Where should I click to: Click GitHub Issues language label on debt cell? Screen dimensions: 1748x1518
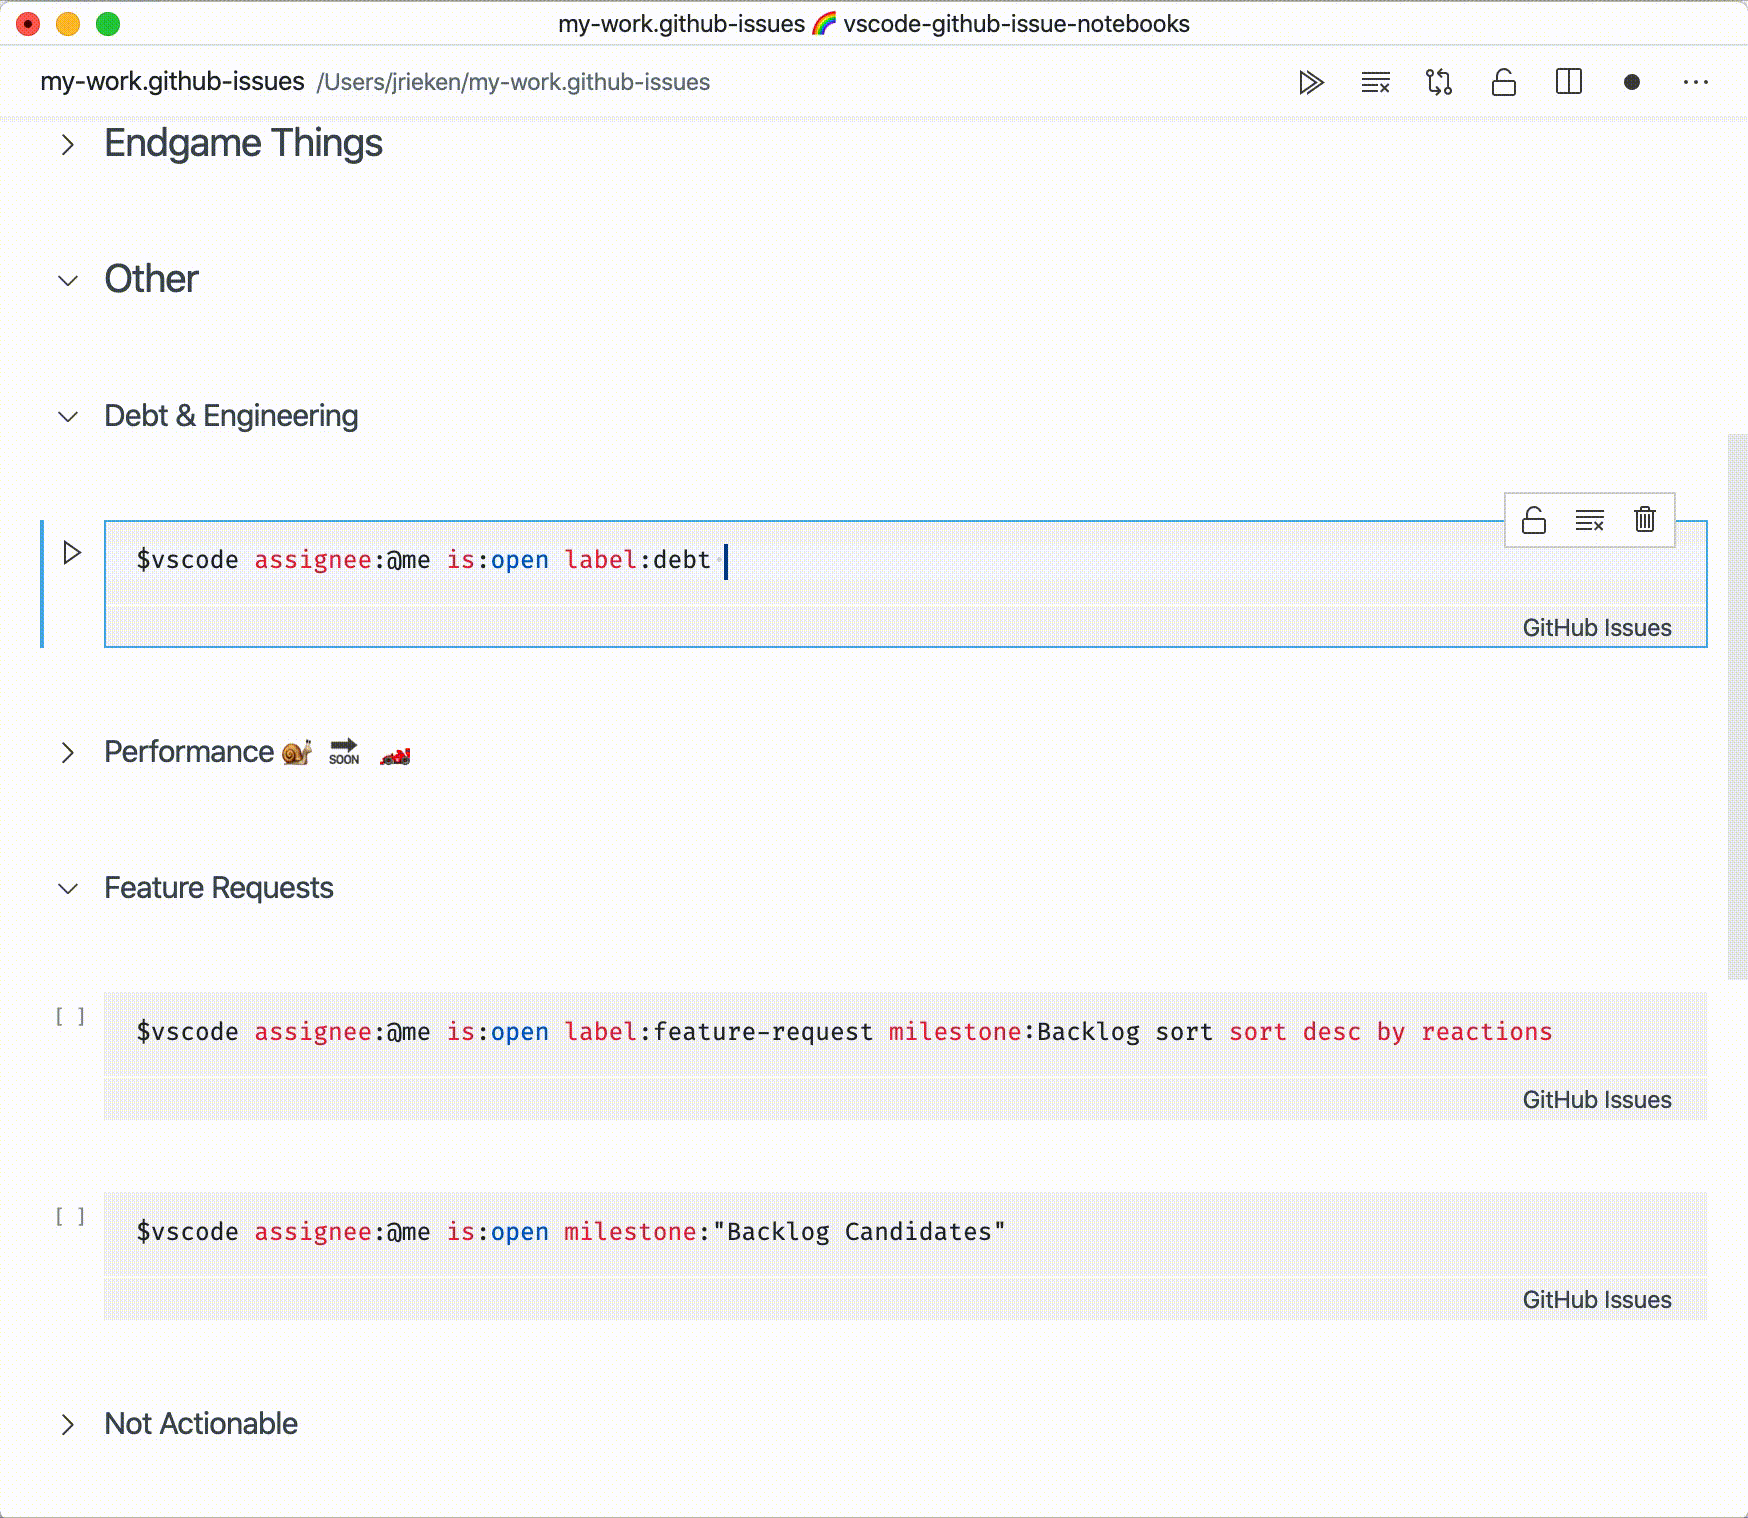coord(1595,627)
